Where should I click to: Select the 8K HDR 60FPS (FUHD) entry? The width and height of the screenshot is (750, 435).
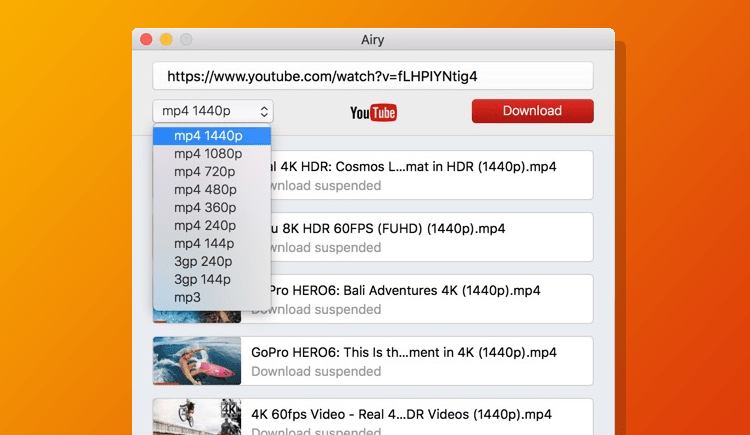pos(432,237)
